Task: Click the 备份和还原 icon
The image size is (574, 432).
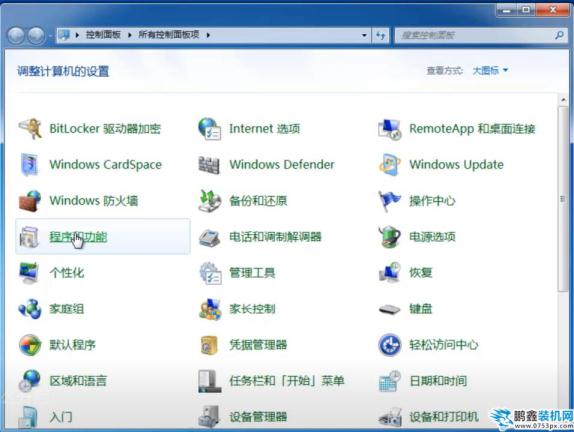Action: tap(209, 201)
